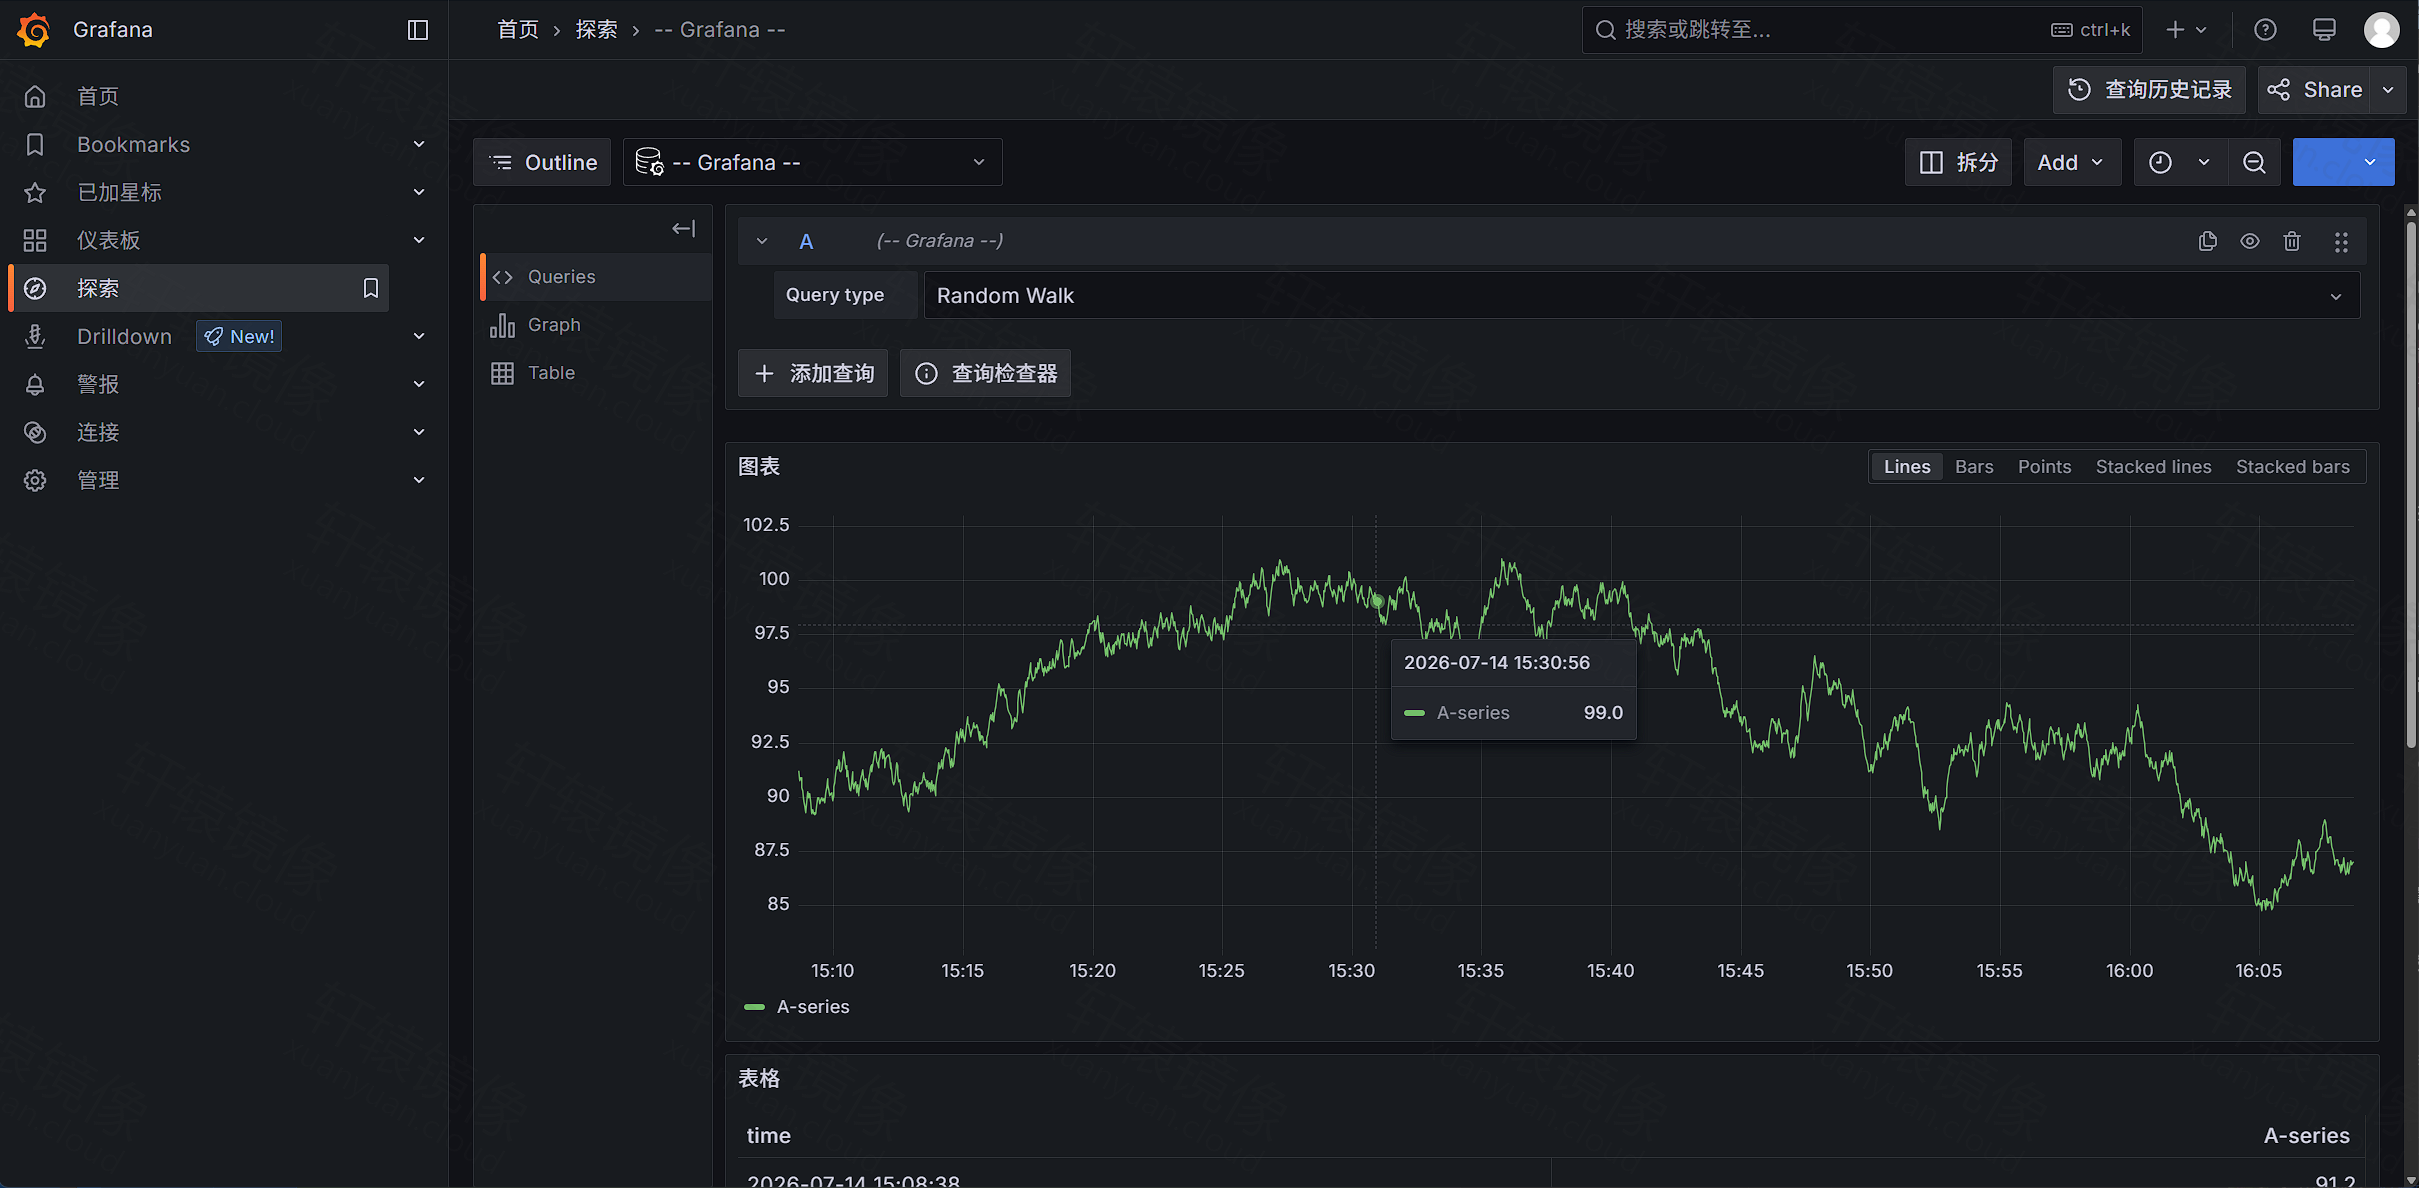Click the New! badge beside Drilldown

coord(239,336)
